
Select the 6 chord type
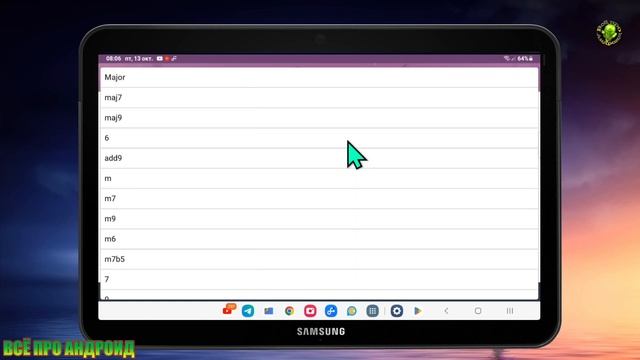click(319, 138)
